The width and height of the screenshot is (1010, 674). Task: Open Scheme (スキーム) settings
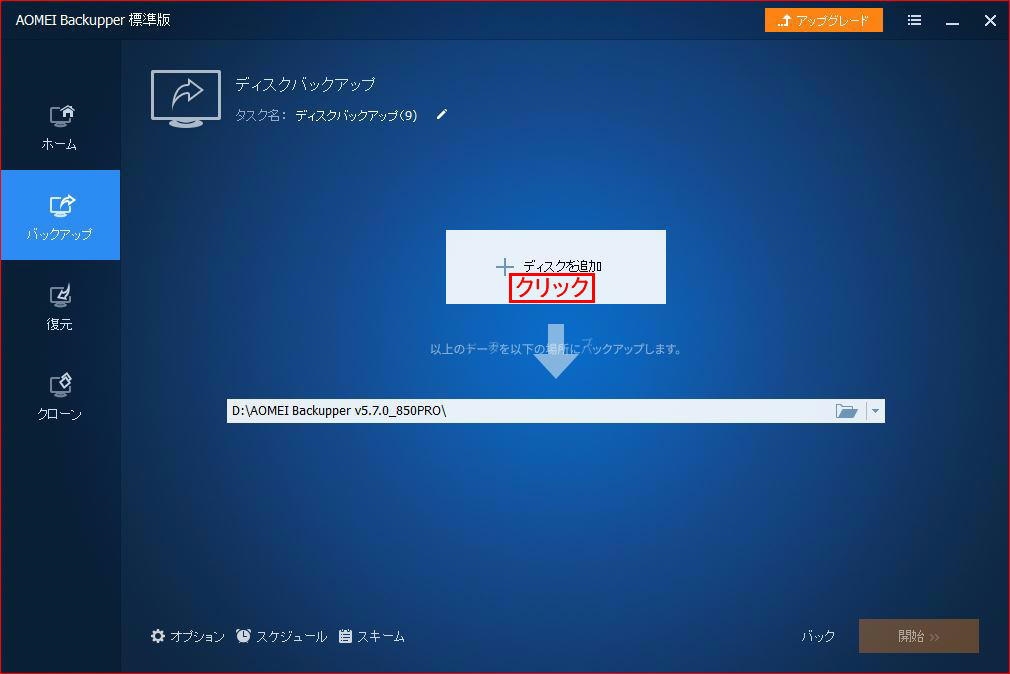click(x=372, y=637)
